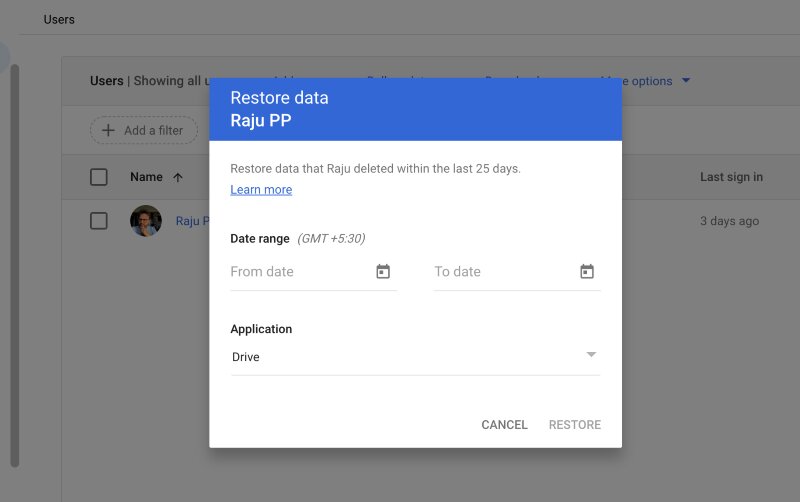Image resolution: width=800 pixels, height=502 pixels.
Task: Click the Last sign in column header
Action: pos(731,177)
